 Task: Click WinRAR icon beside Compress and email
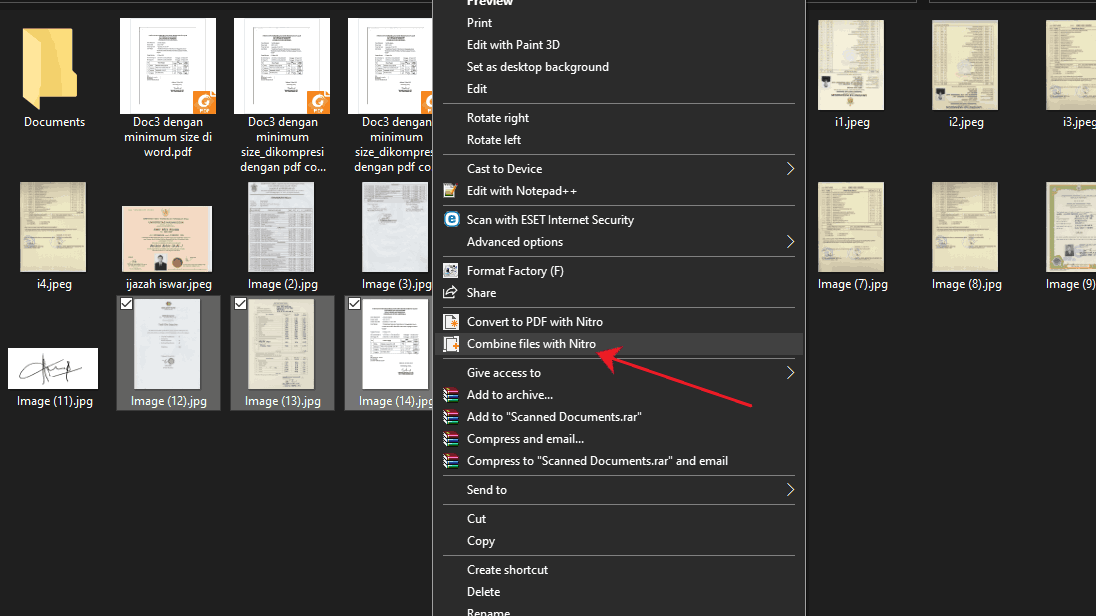point(451,439)
